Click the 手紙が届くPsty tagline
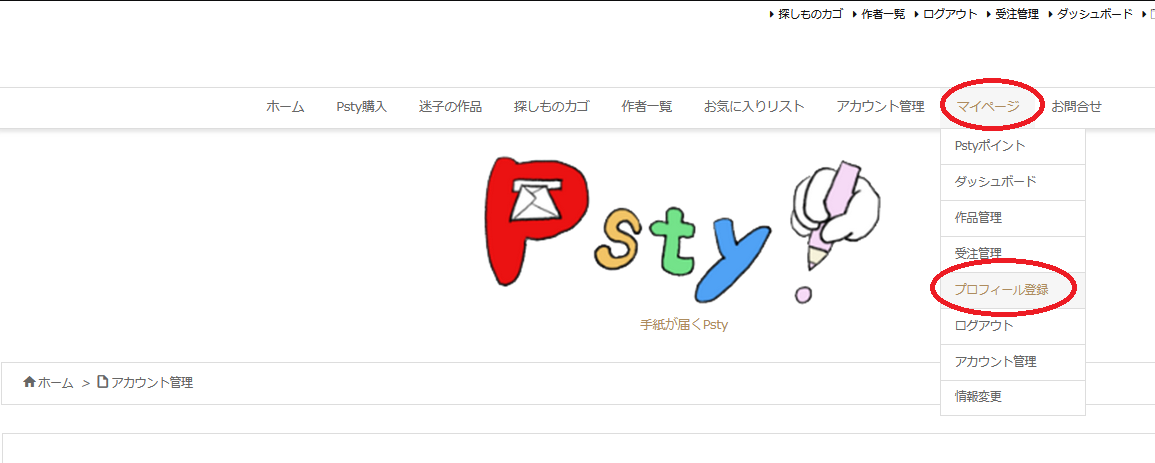Viewport: 1155px width, 463px height. (684, 325)
